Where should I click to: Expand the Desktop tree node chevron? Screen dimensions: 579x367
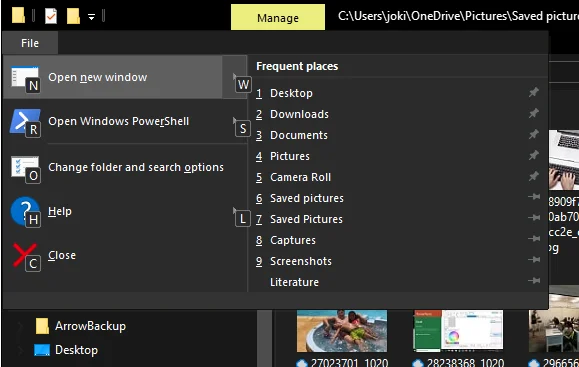pyautogui.click(x=21, y=350)
